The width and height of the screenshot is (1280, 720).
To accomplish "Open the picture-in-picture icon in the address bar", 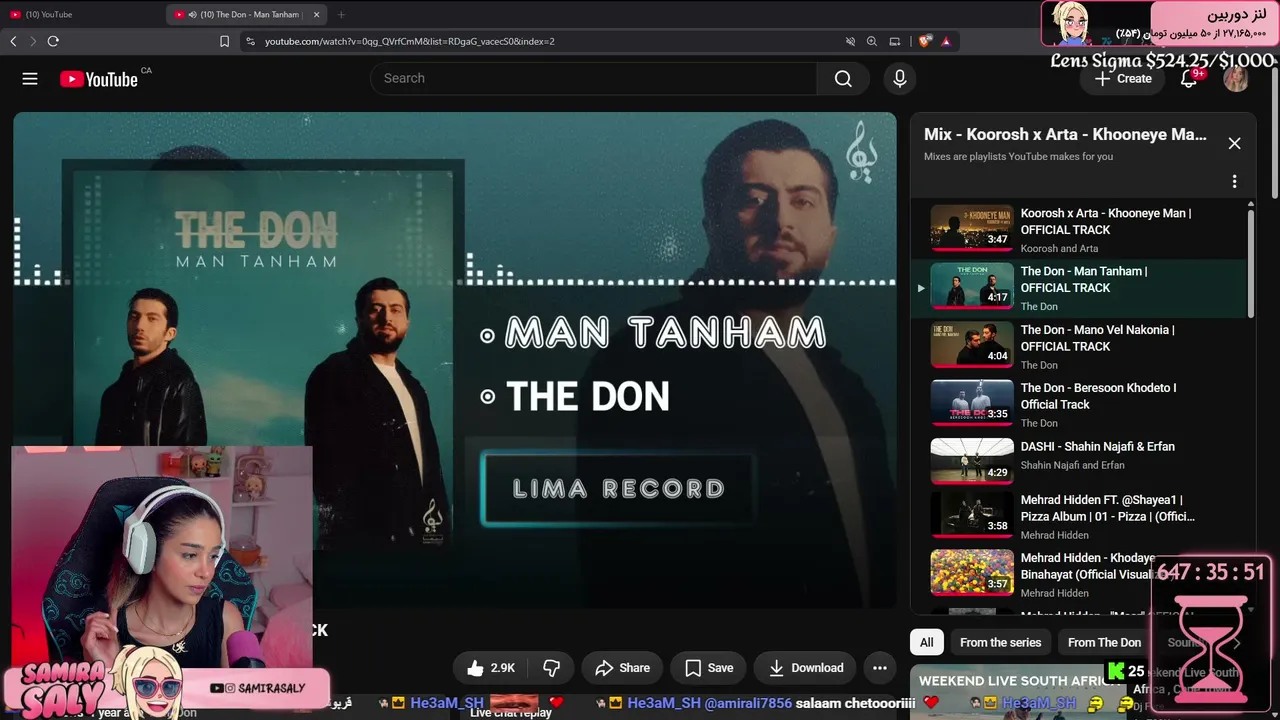I will [895, 41].
